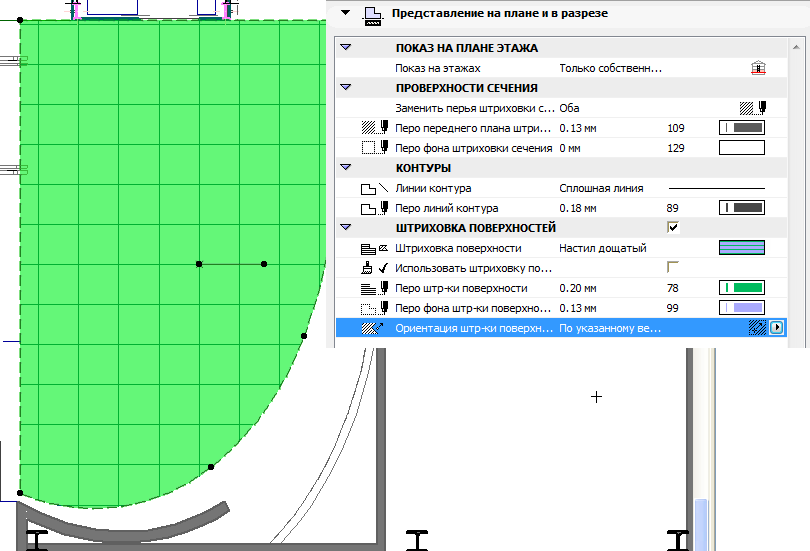810x551 pixels.
Task: Click the scroll-up arrow of the settings list
Action: (x=796, y=47)
